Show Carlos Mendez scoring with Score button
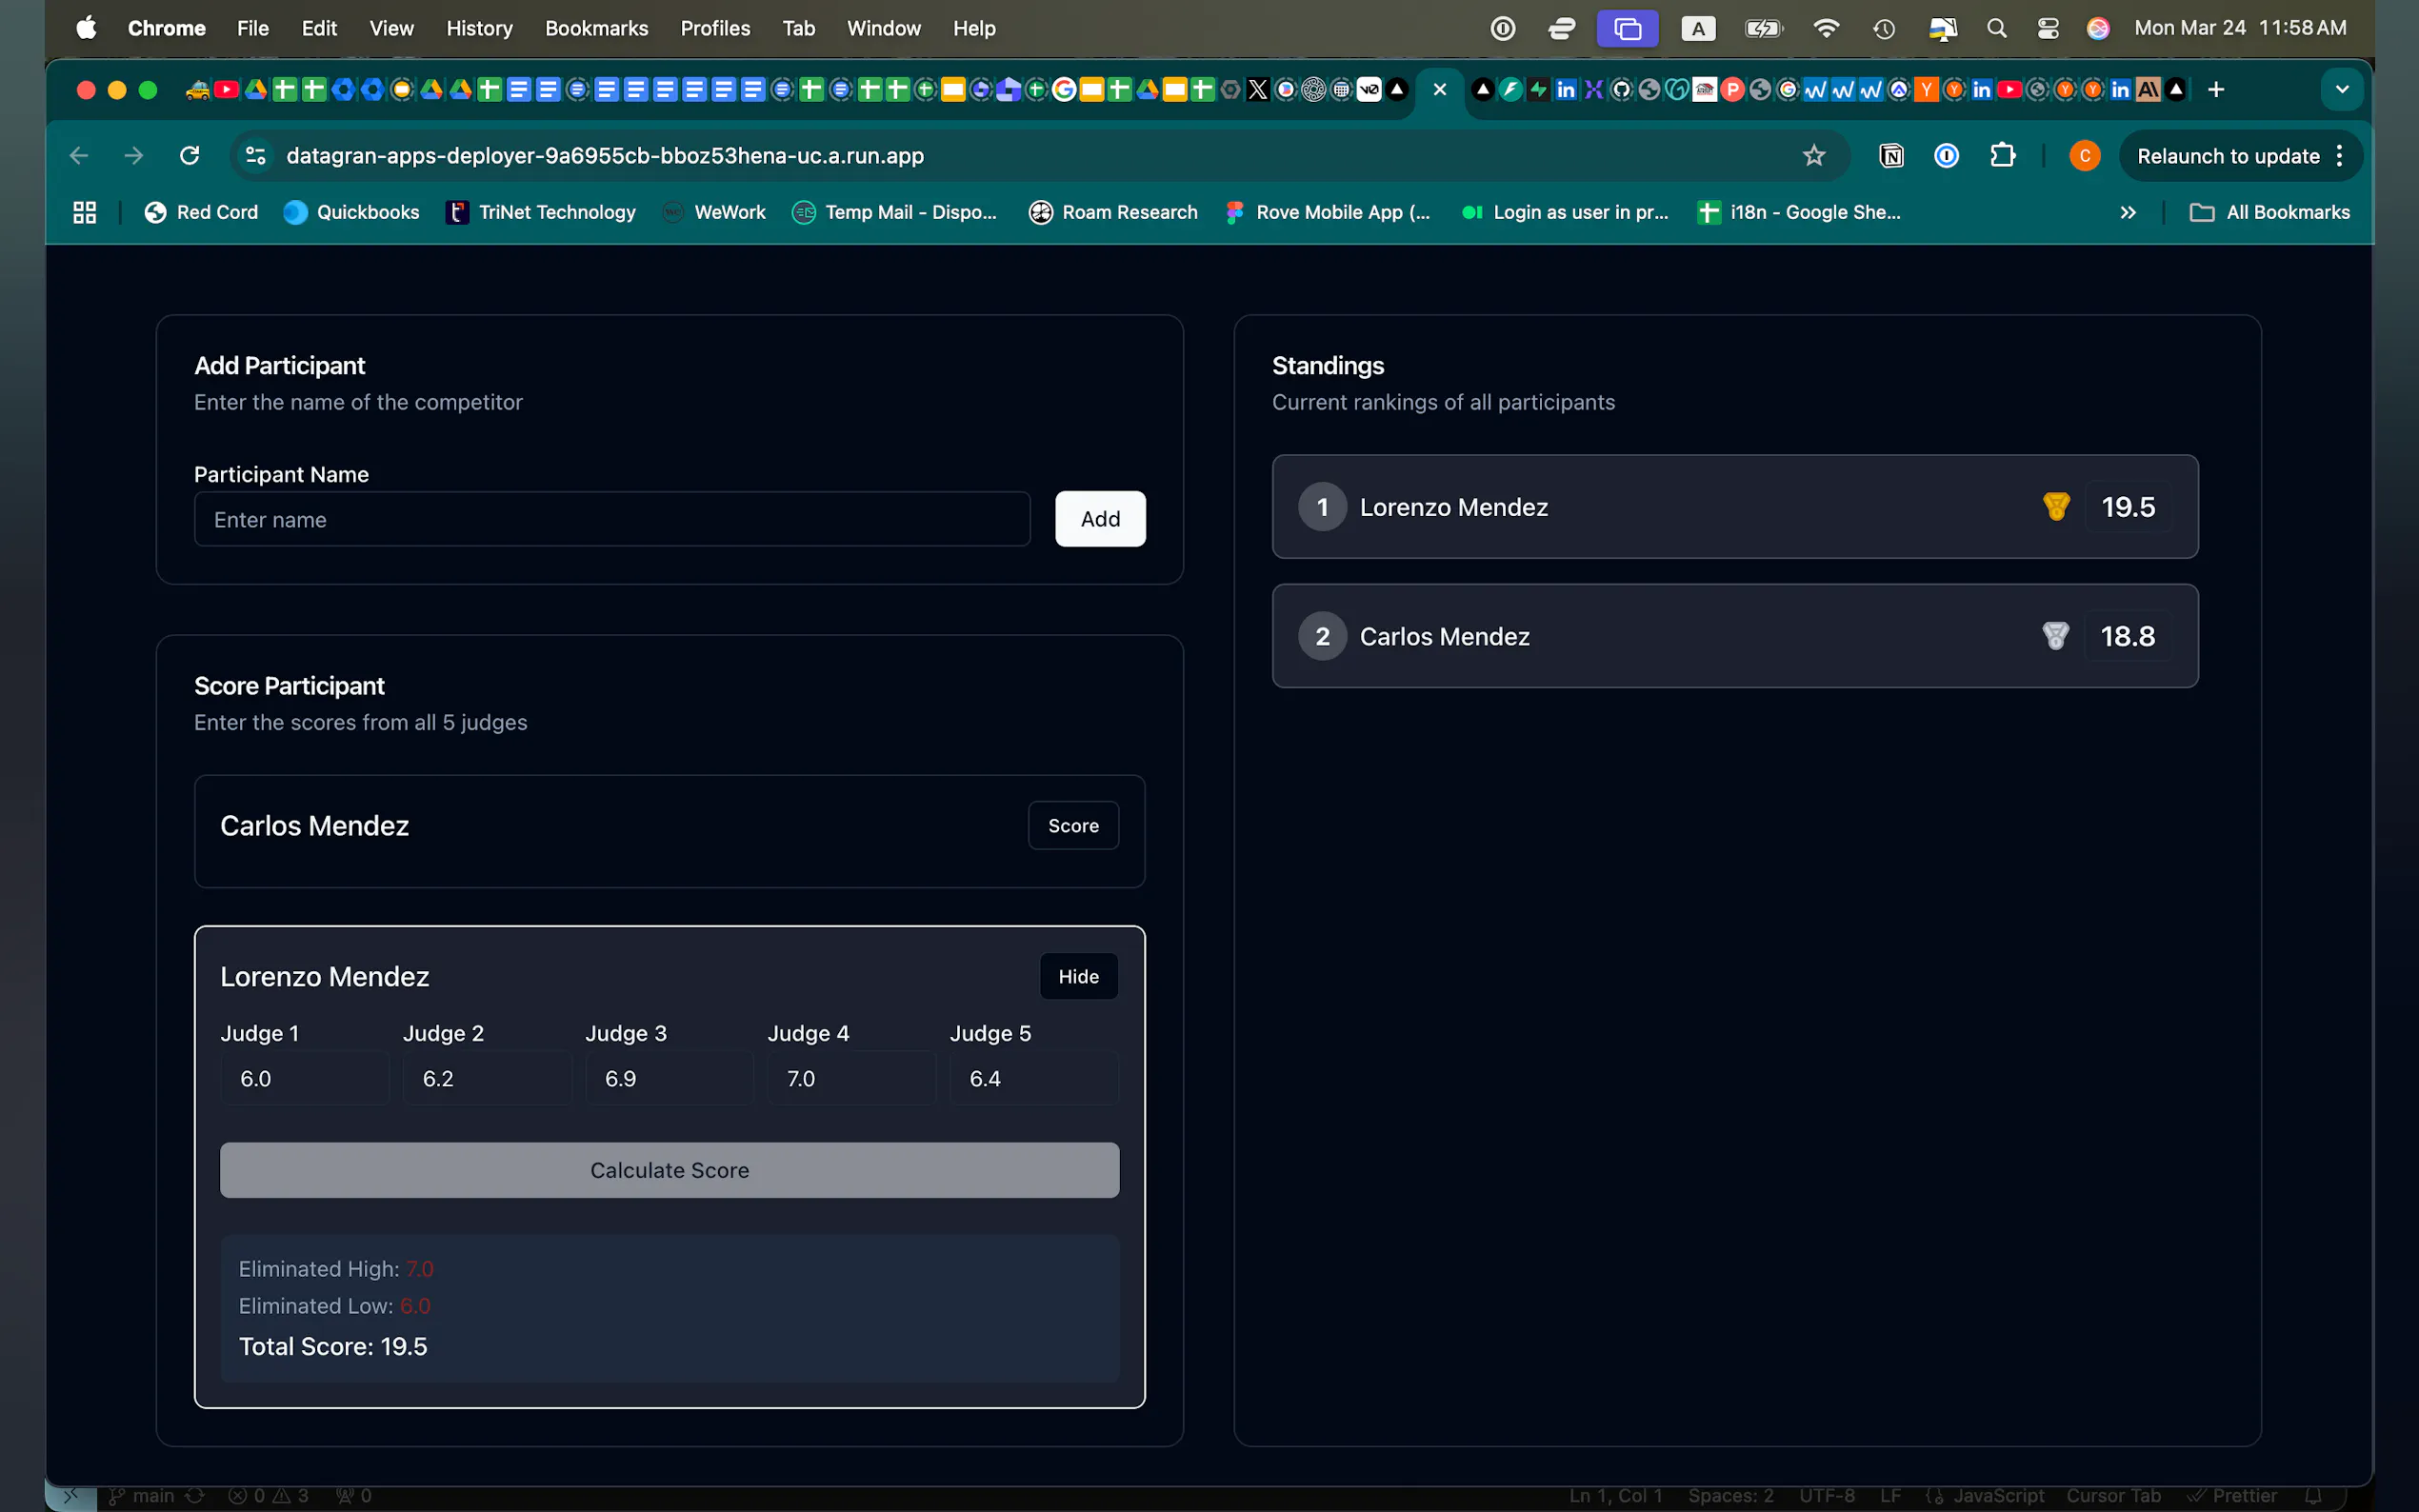The image size is (2419, 1512). [1073, 826]
